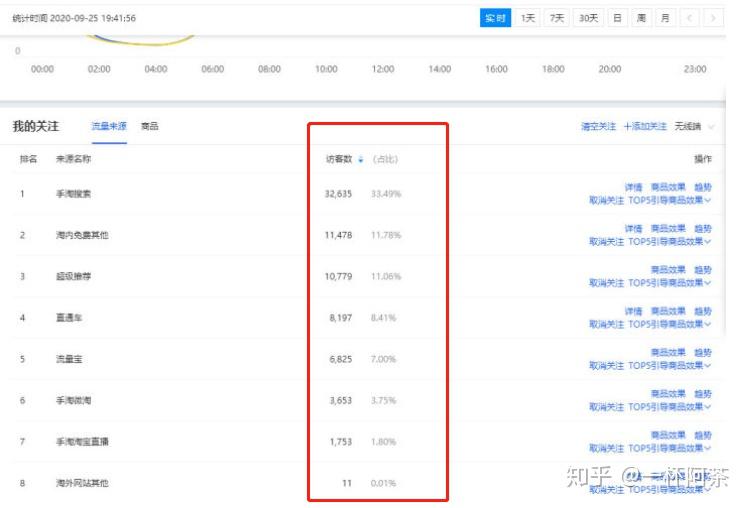View 商品效果 for the 手淘微淘 row
748x508 pixels.
coord(668,394)
